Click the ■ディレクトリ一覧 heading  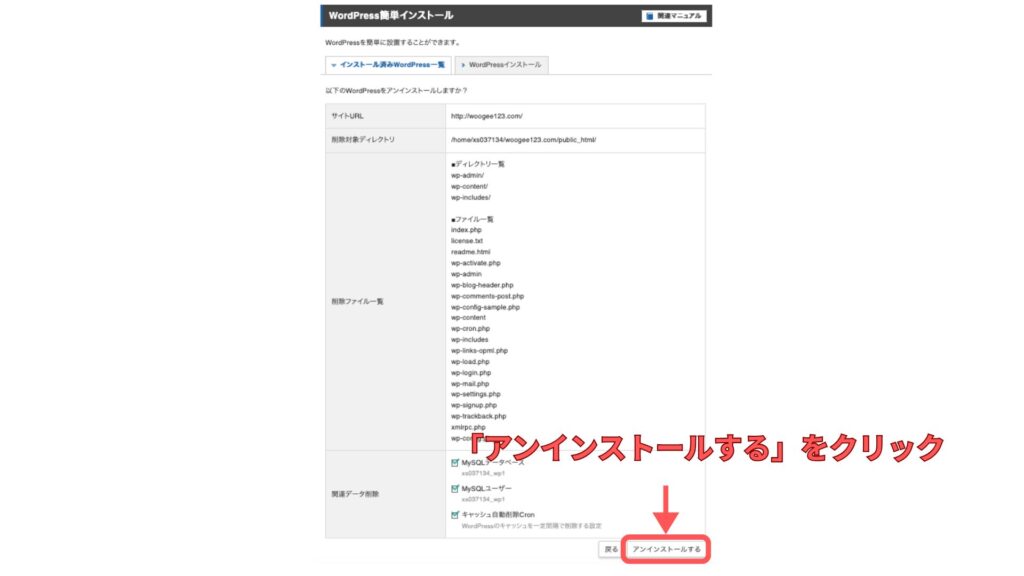(x=477, y=164)
